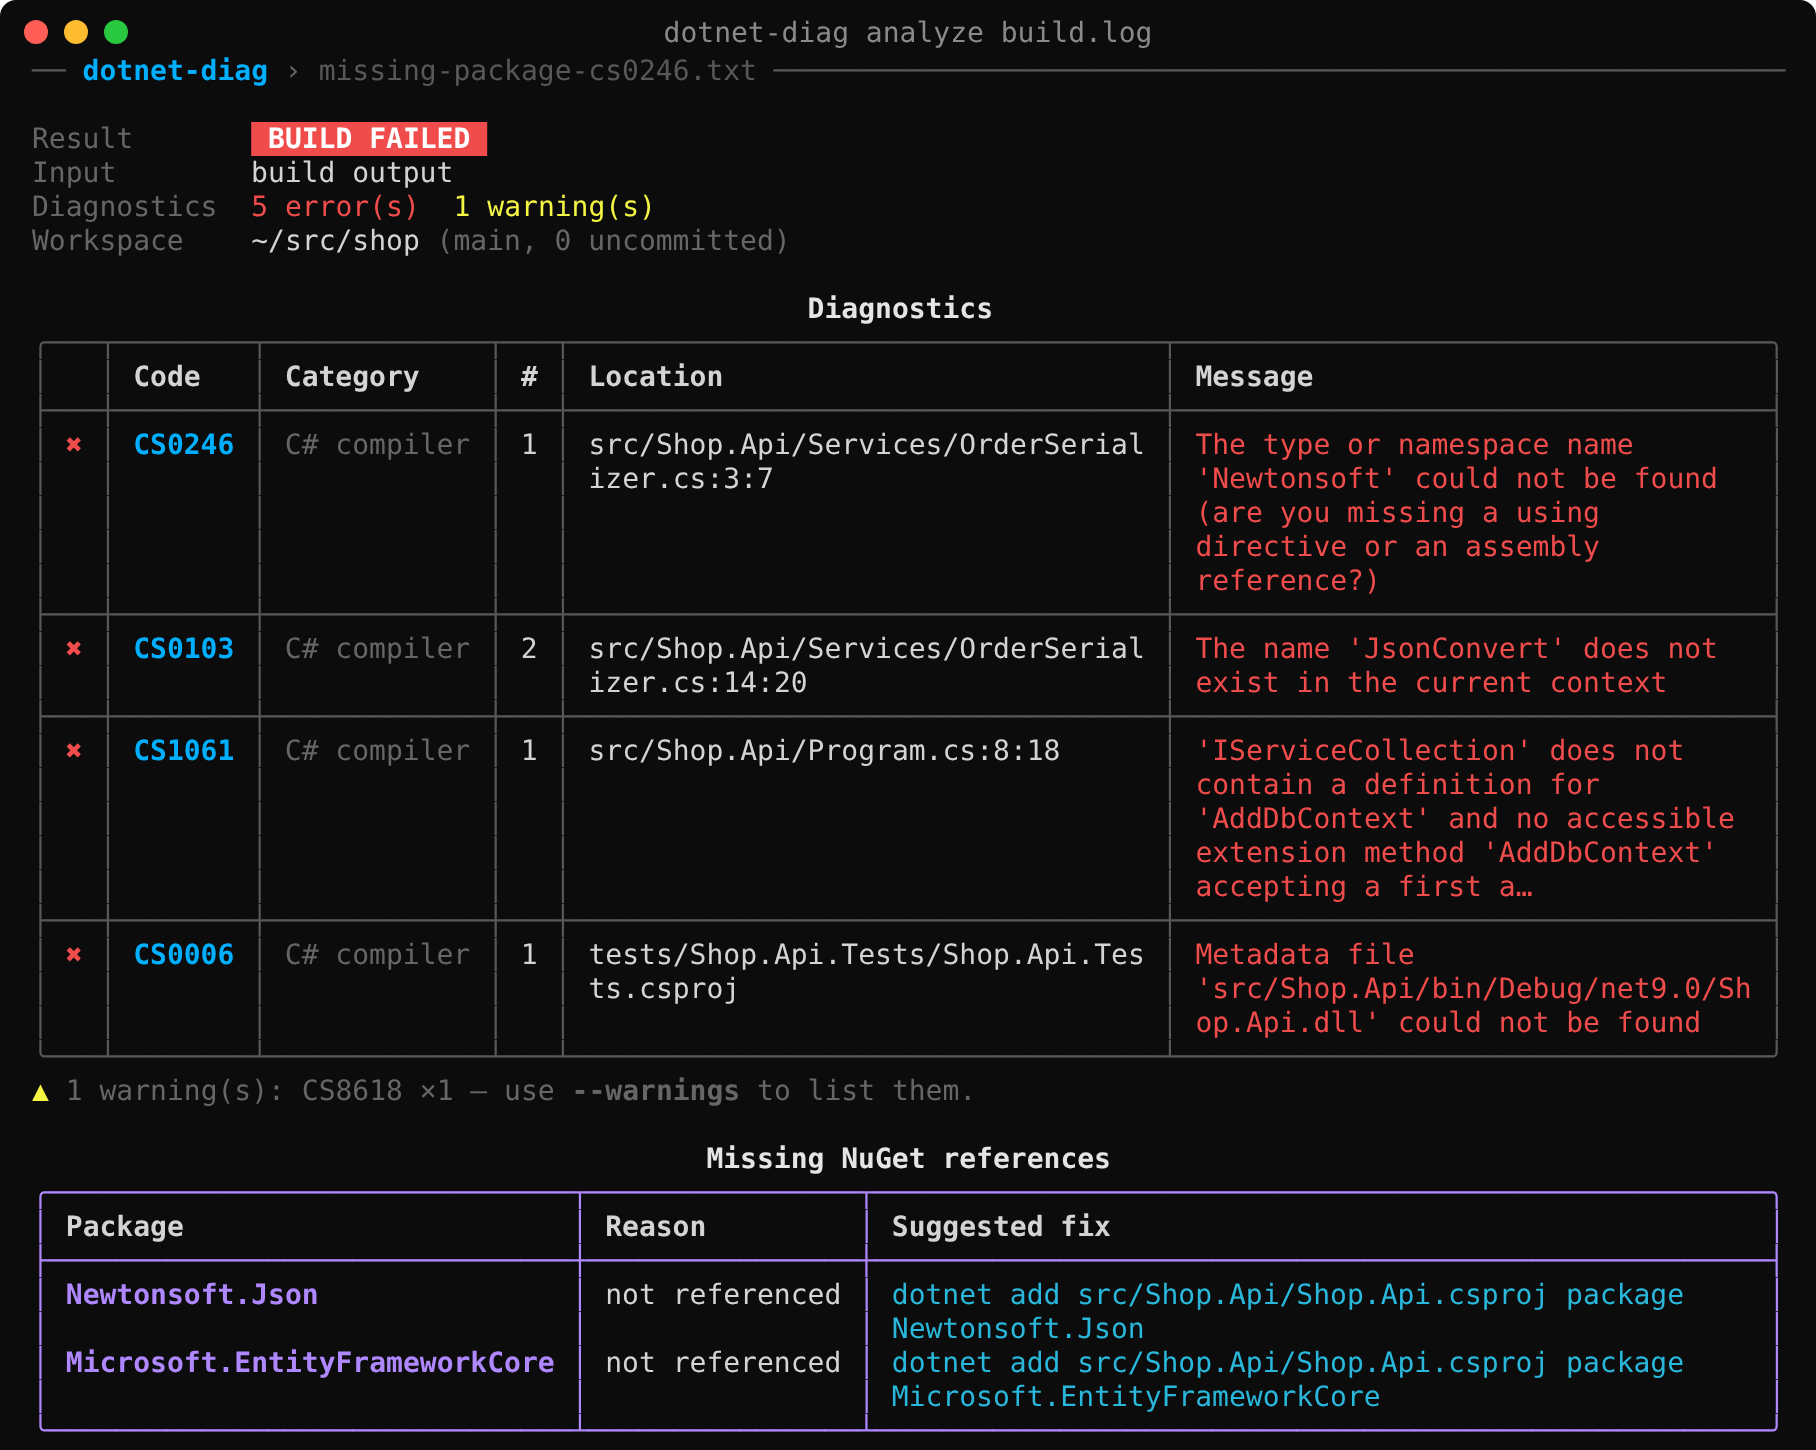
Task: Select the 'AddDbContext' error message
Action: (x=1465, y=819)
